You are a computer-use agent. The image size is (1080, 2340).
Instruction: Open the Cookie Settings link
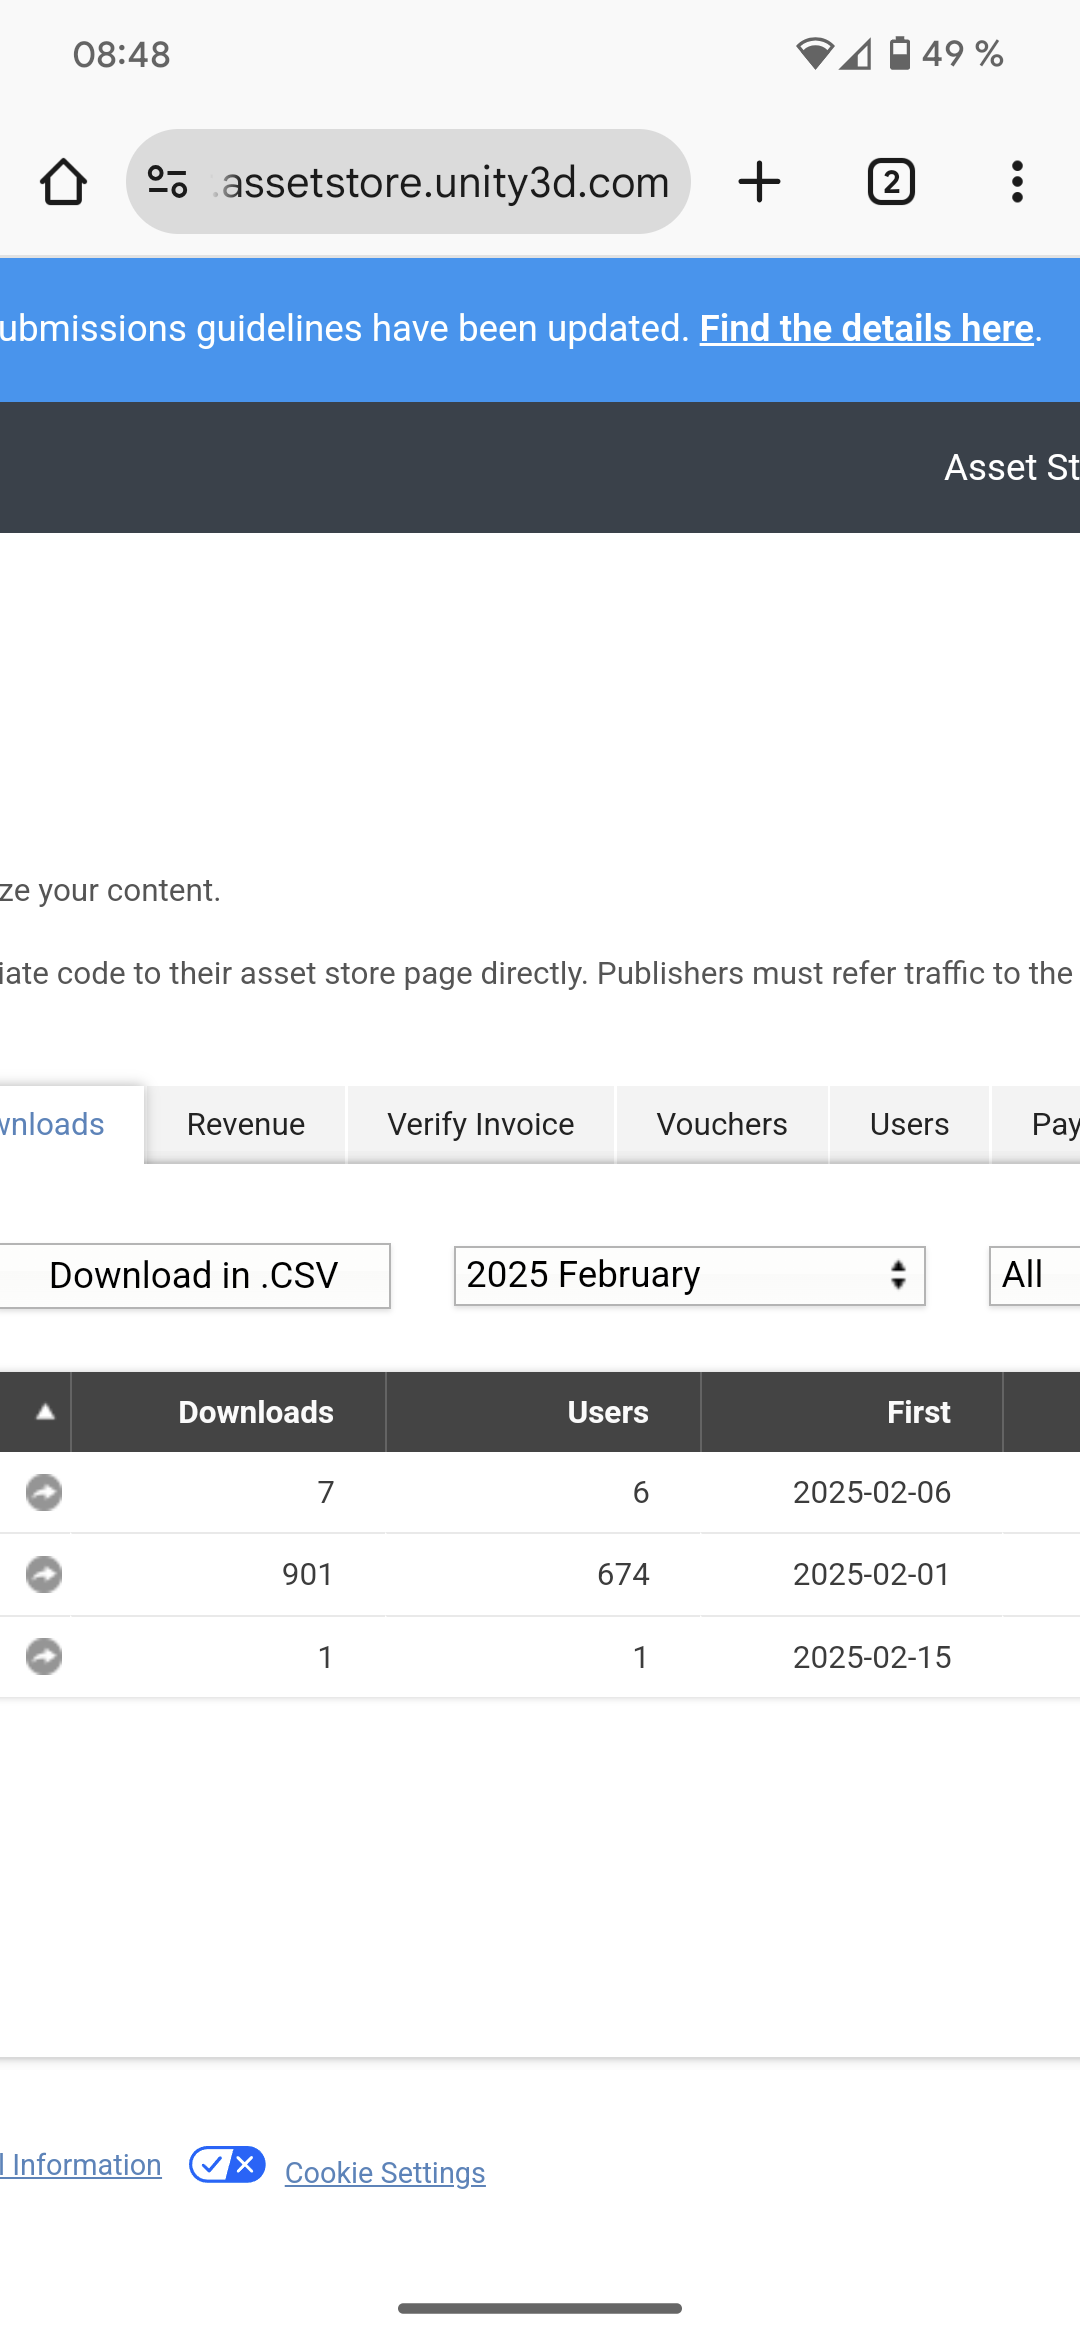pyautogui.click(x=385, y=2173)
